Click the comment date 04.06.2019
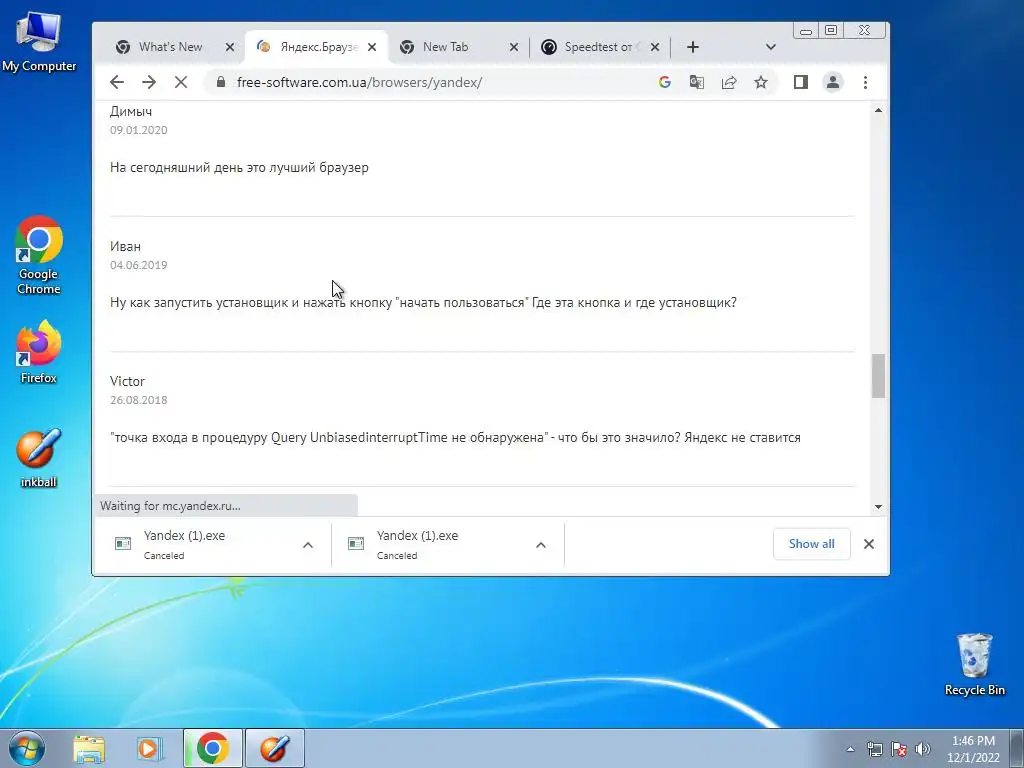This screenshot has height=768, width=1024. pos(138,265)
